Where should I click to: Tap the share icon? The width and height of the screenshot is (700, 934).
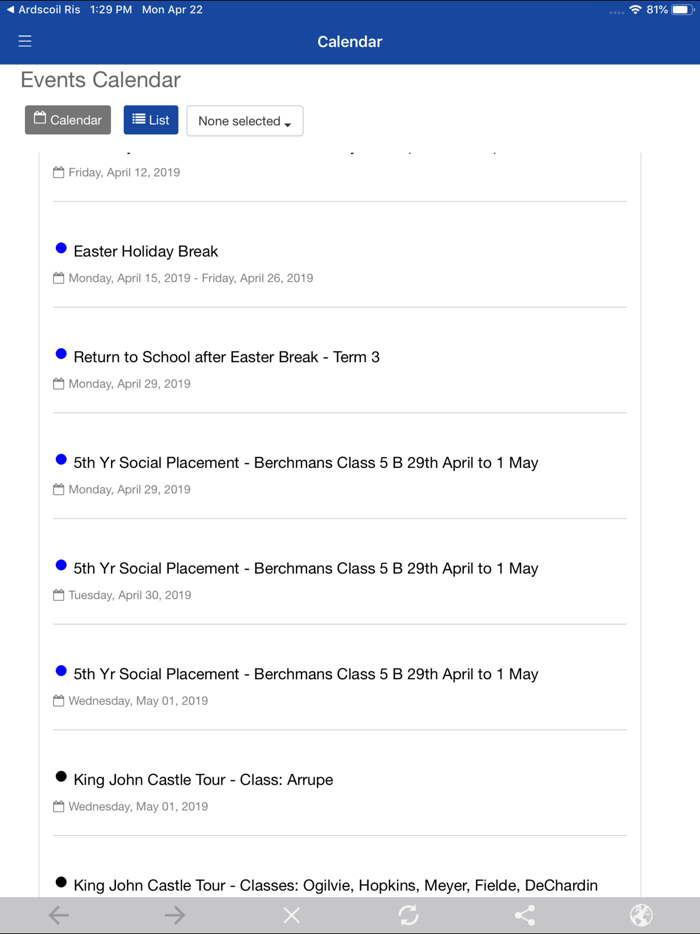pyautogui.click(x=525, y=915)
